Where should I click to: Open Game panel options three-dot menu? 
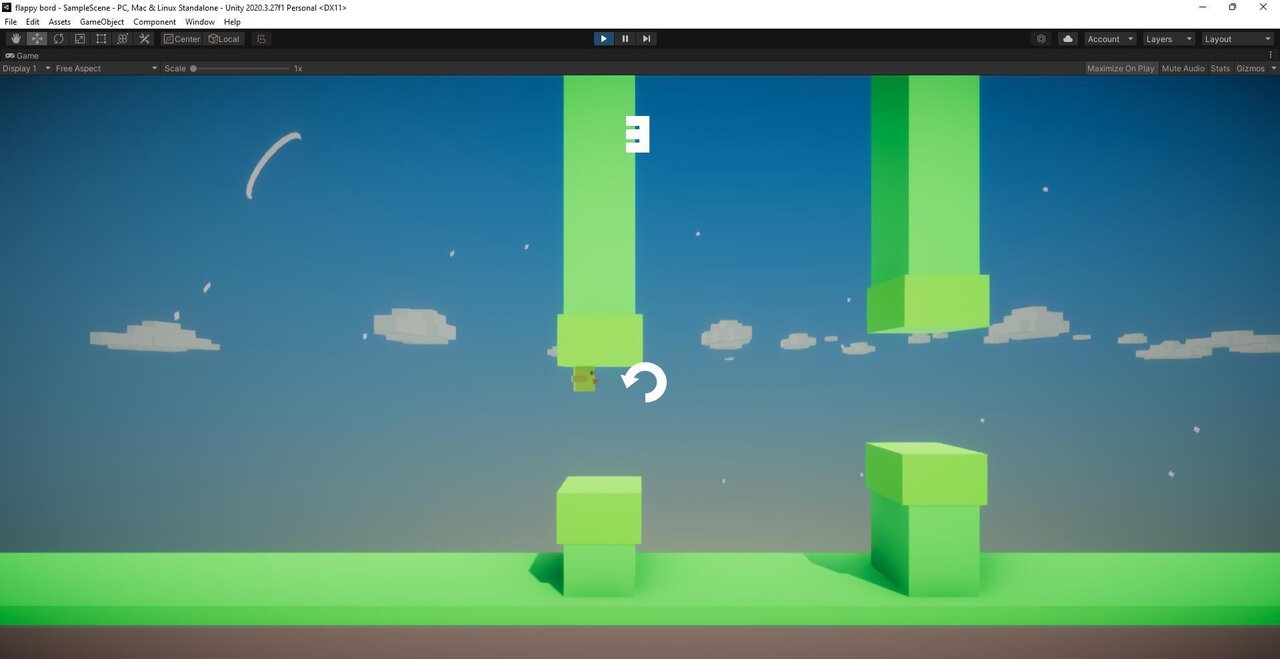point(1271,55)
